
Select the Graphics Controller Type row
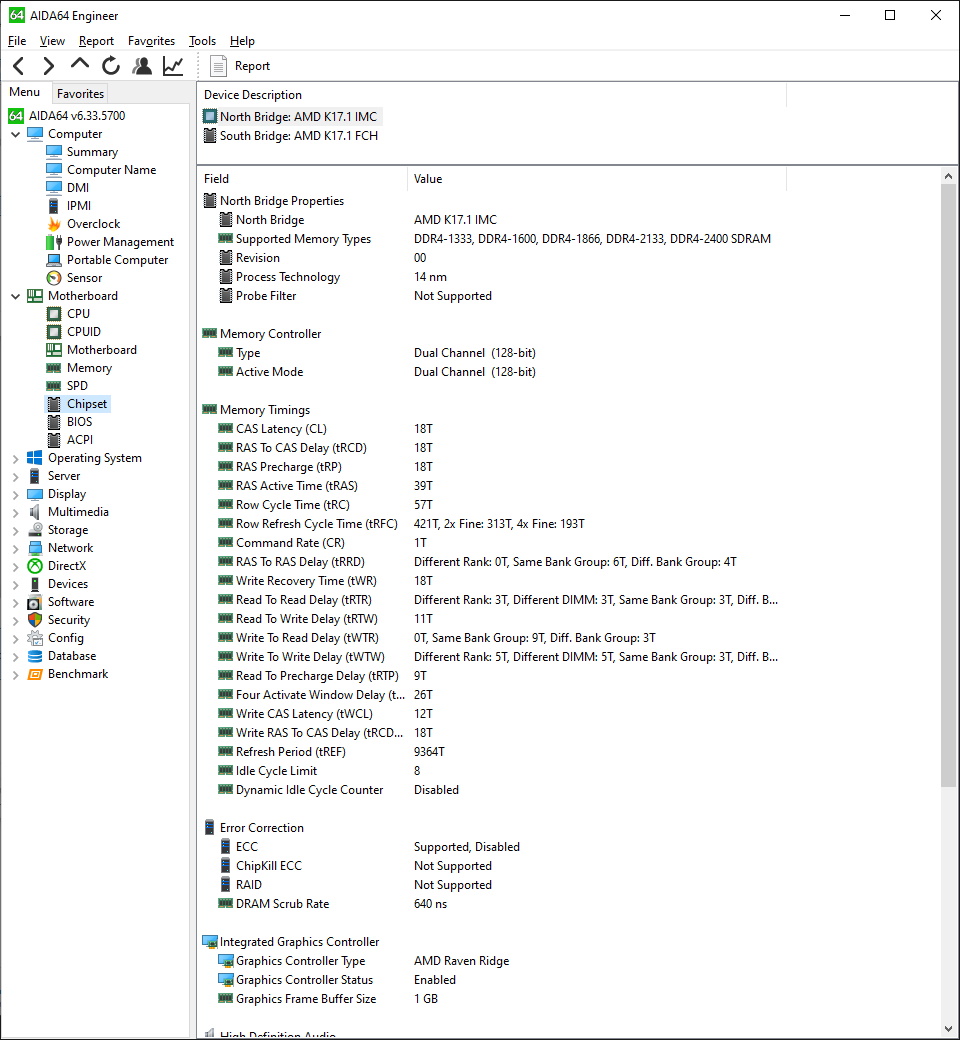491,961
